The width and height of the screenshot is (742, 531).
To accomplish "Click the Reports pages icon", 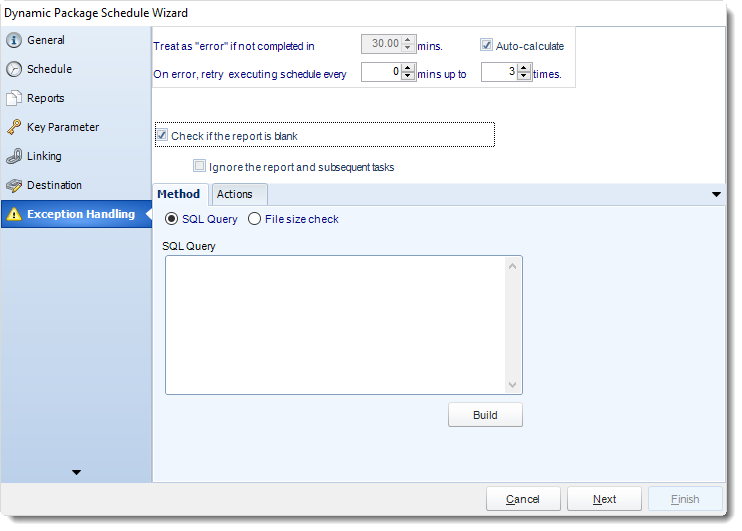I will [14, 98].
